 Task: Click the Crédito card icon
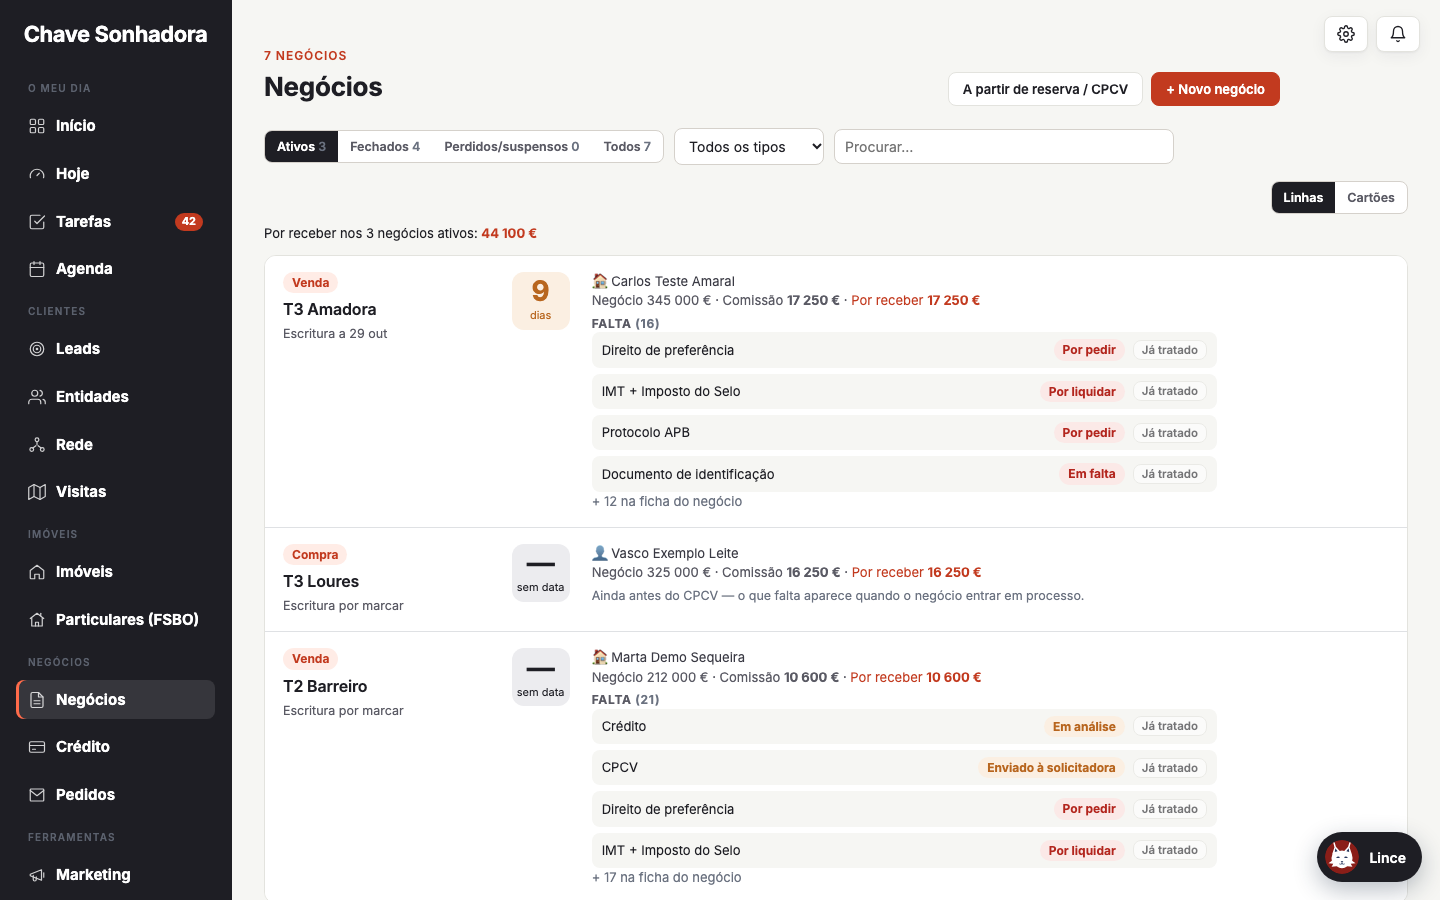pyautogui.click(x=37, y=747)
